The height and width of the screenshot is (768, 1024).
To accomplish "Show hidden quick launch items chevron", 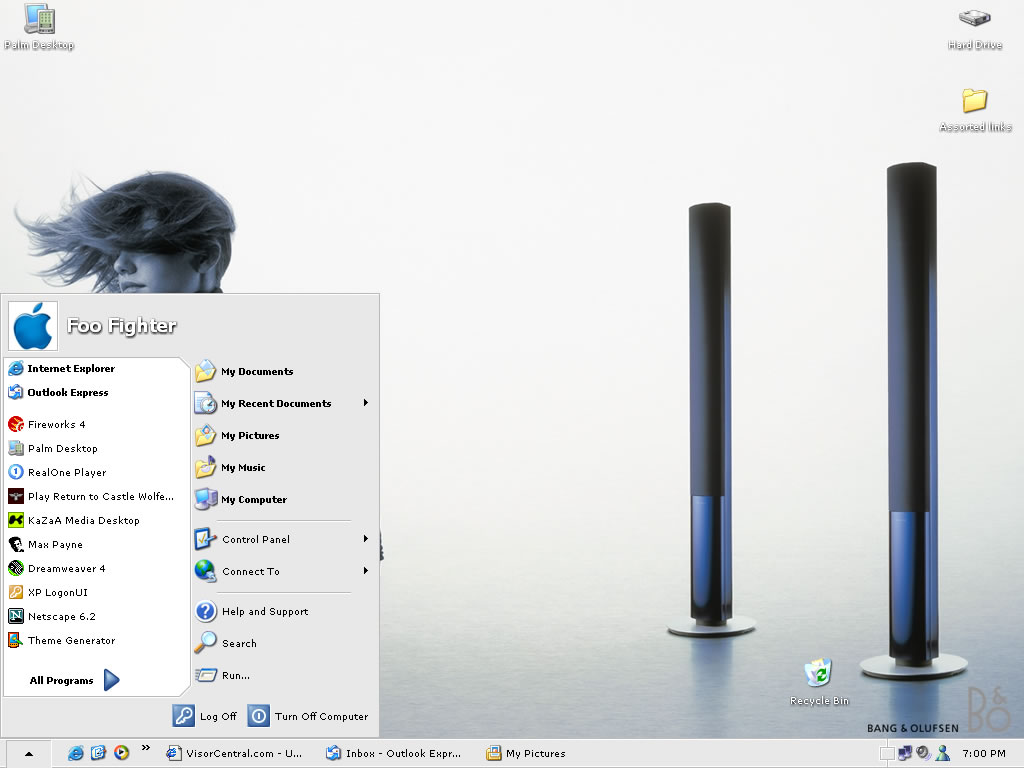I will (x=146, y=747).
